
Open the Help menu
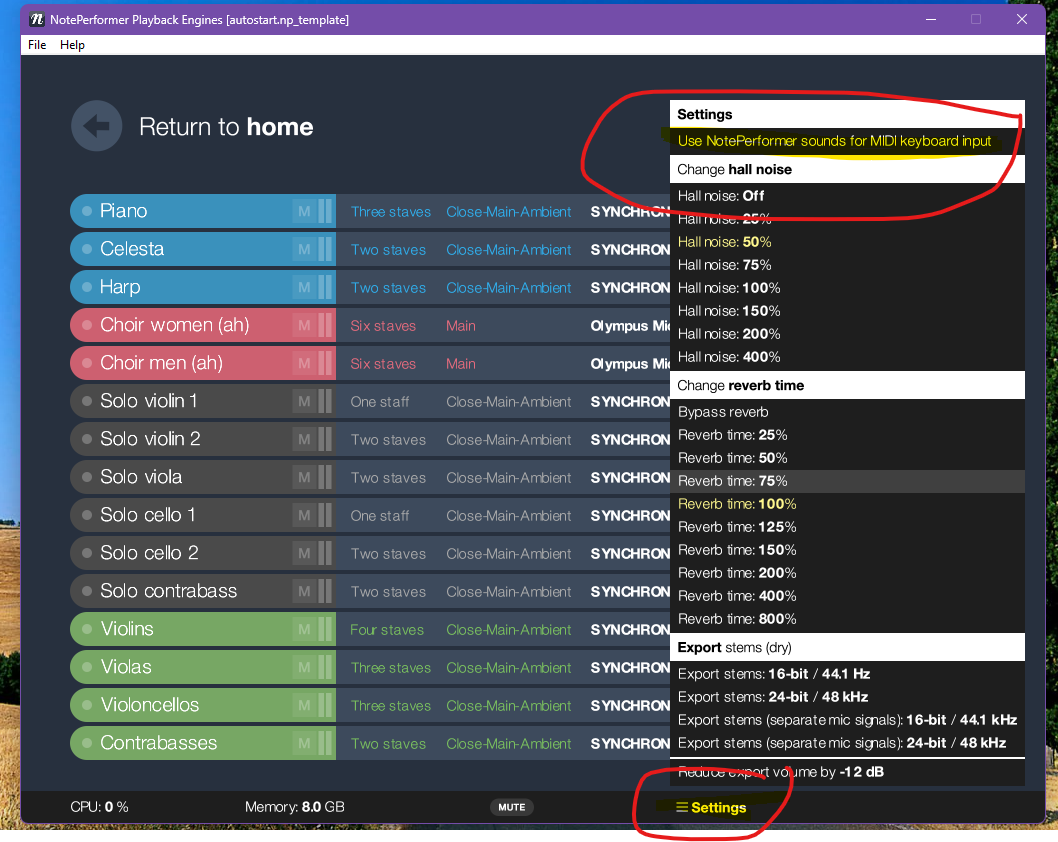click(x=72, y=45)
